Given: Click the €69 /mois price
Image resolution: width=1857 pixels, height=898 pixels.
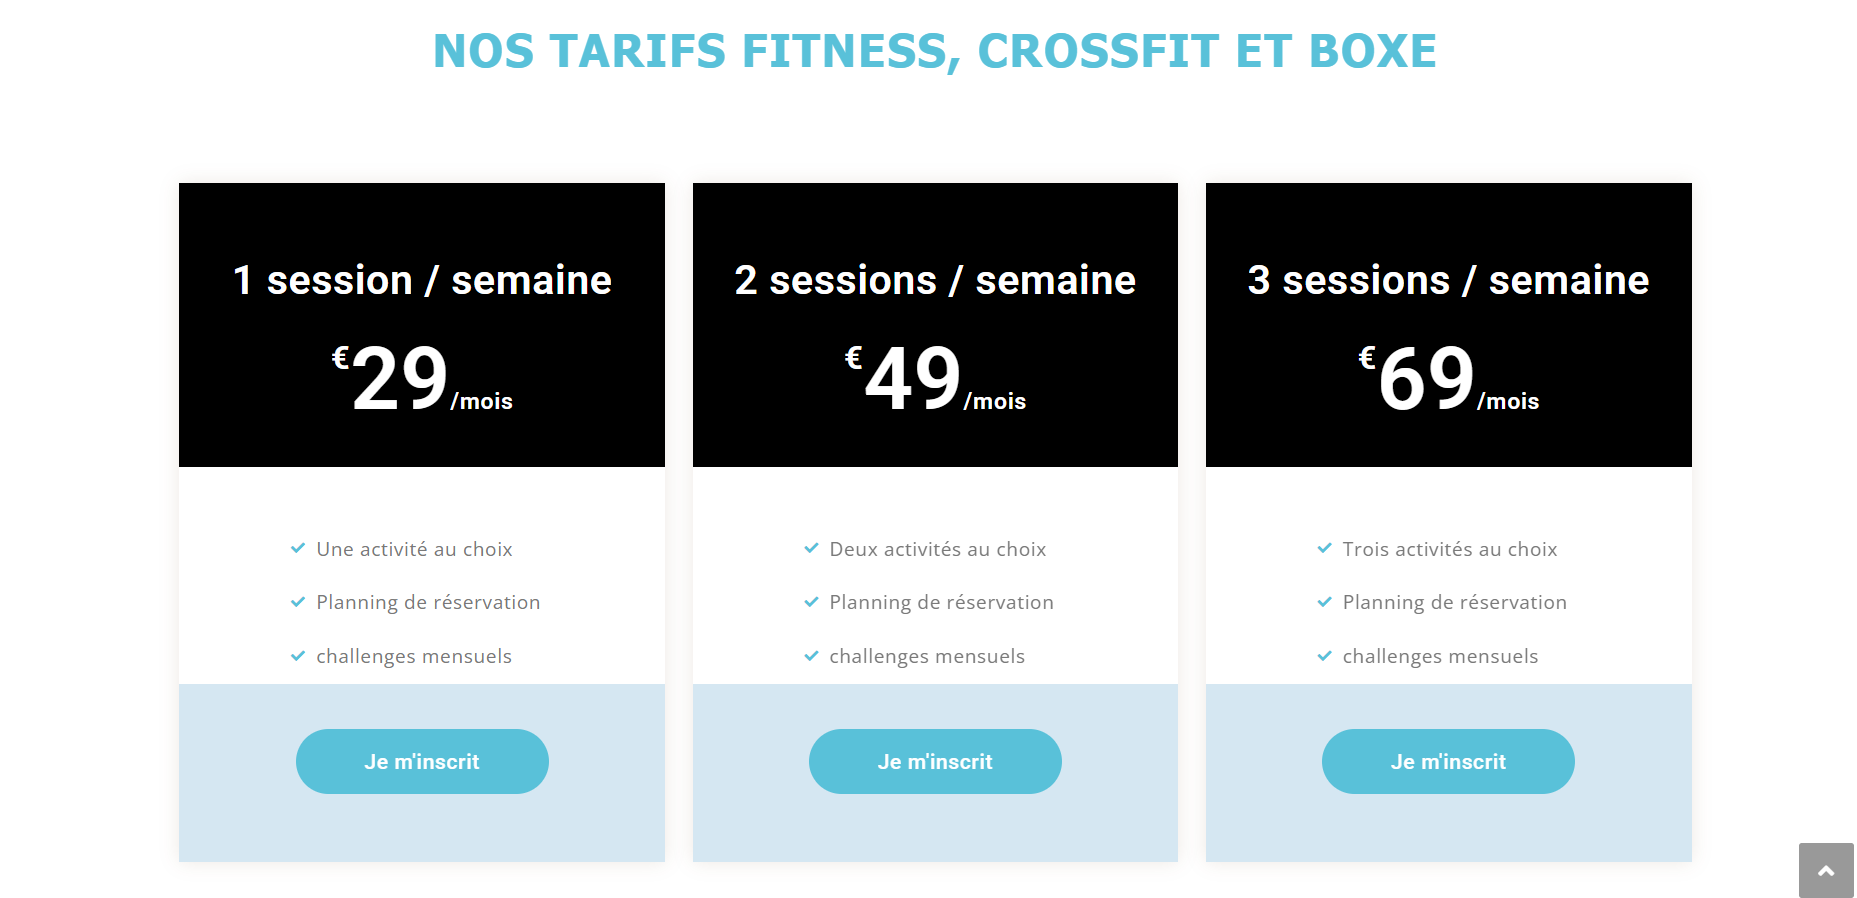Looking at the screenshot, I should (1448, 378).
